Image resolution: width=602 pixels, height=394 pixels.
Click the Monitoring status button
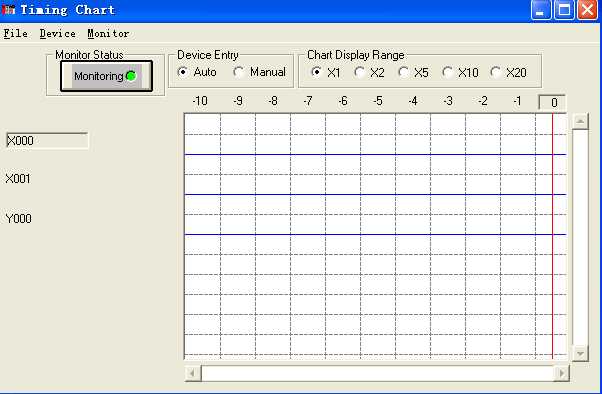[x=106, y=76]
